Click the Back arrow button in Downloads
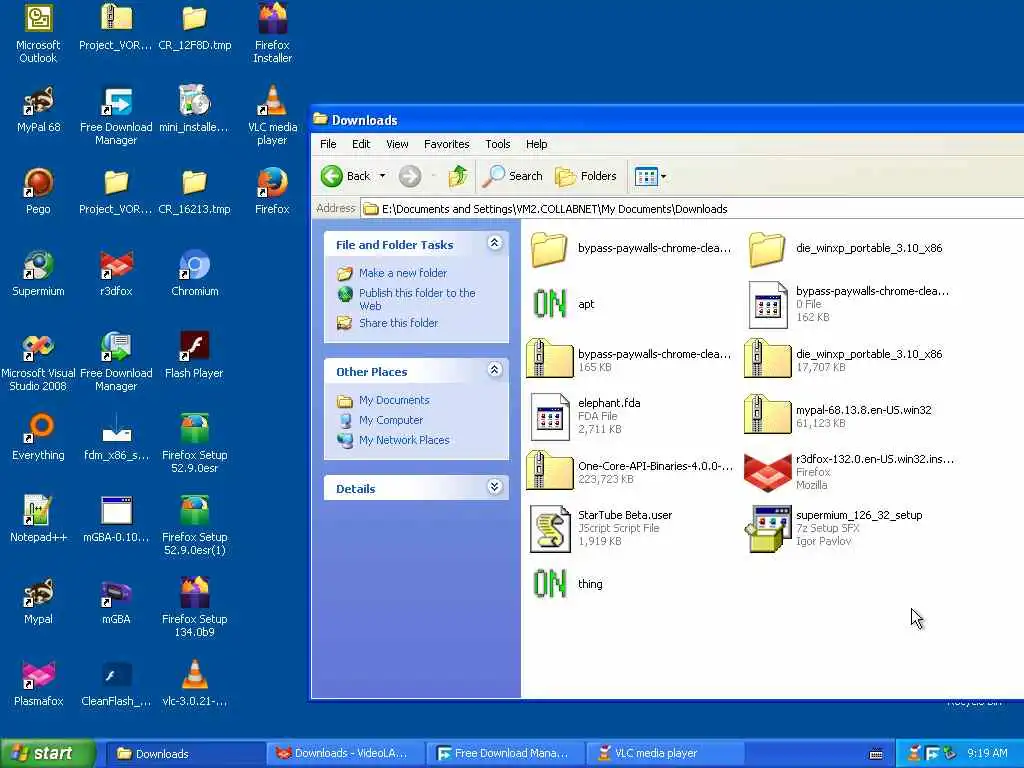 (346, 176)
